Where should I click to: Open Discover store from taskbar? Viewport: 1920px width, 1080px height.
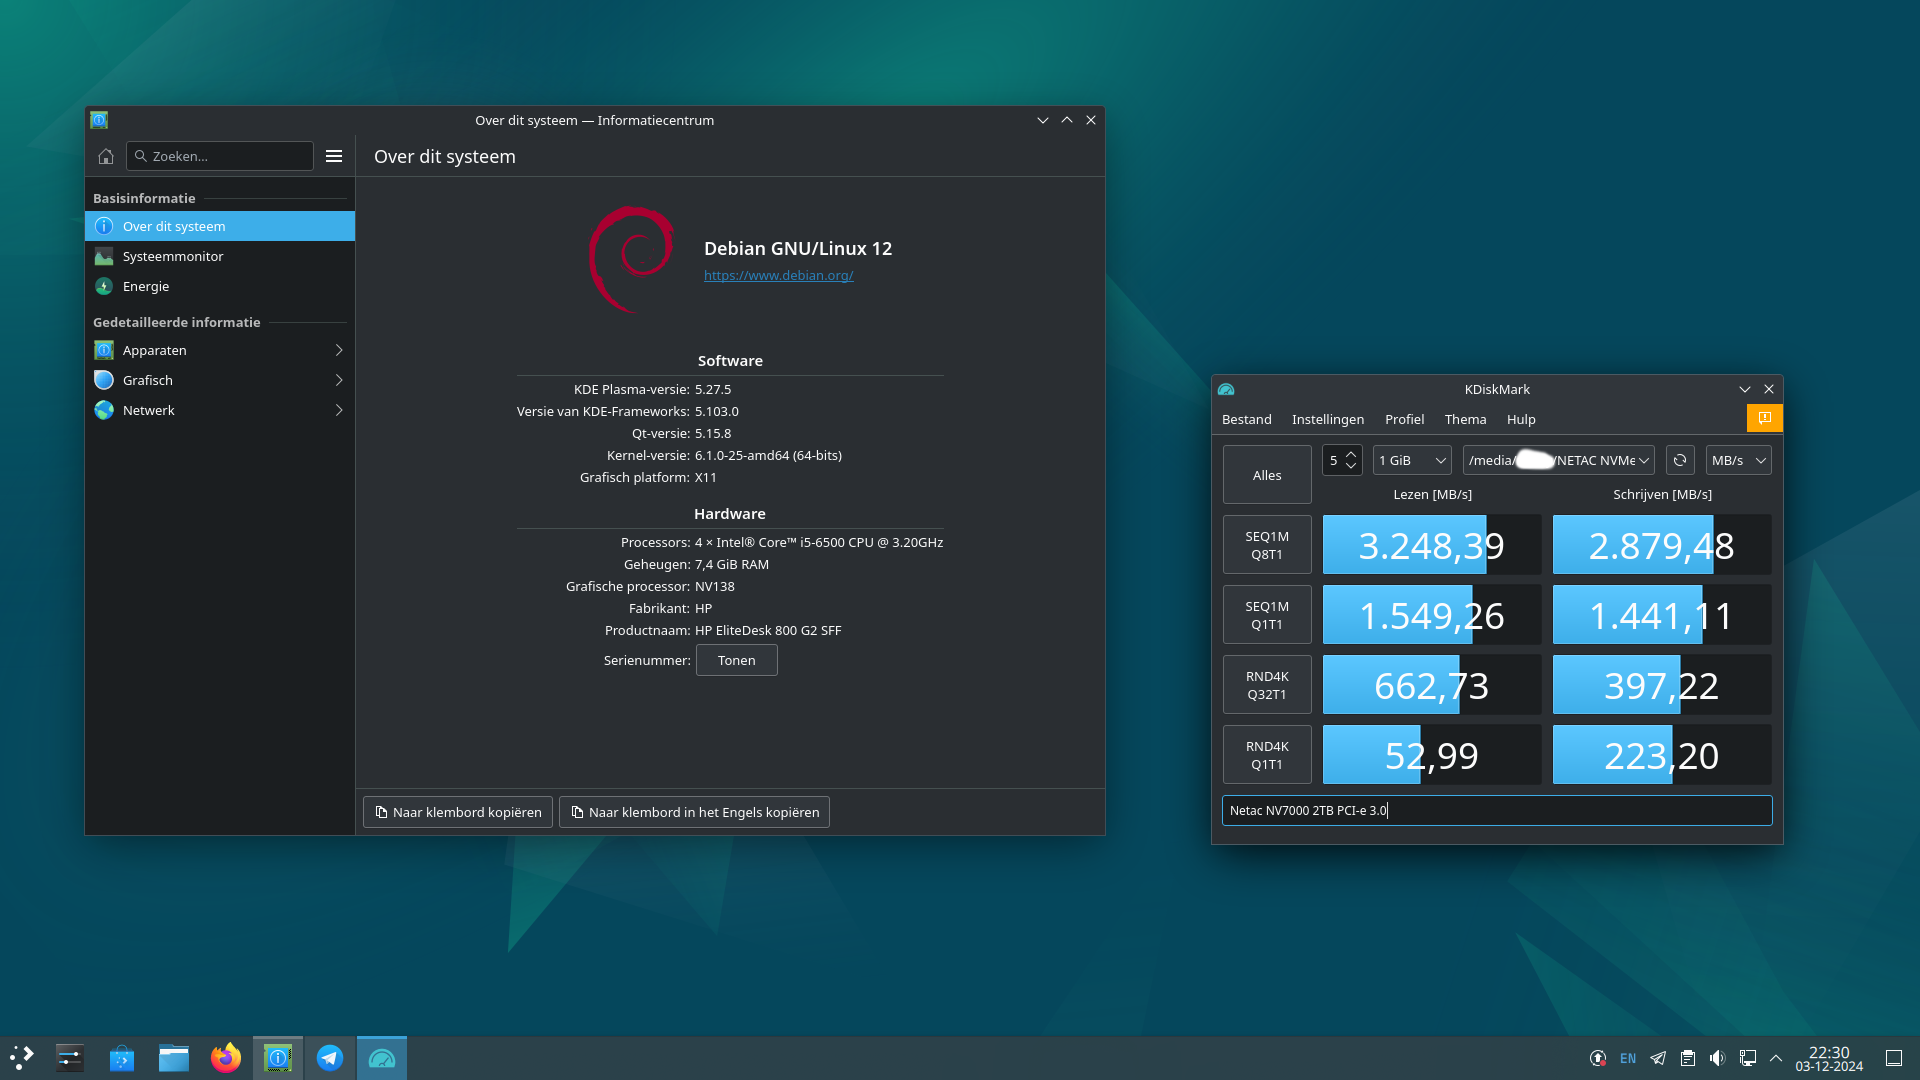click(122, 1058)
